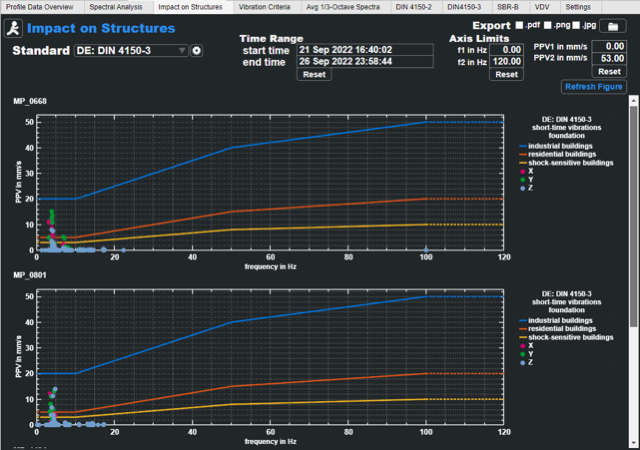
Task: Switch to the Spectral Analysis tab
Action: [x=116, y=6]
